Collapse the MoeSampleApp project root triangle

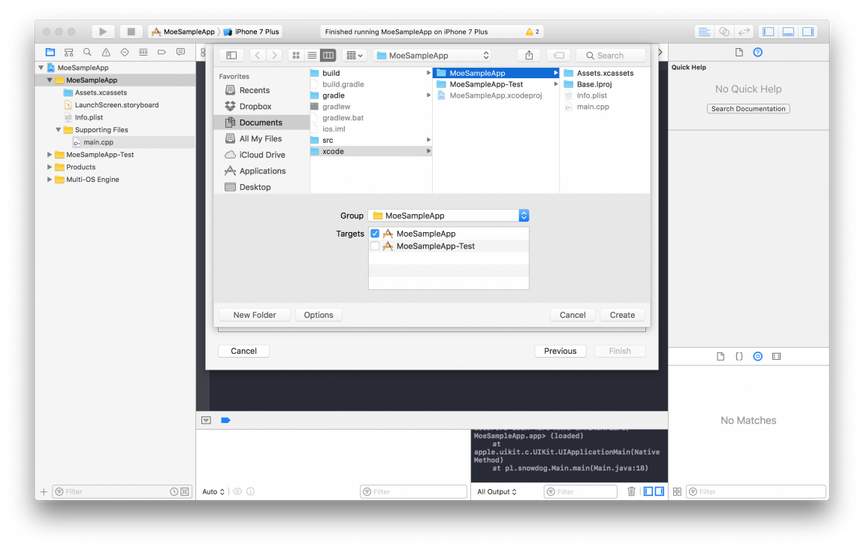pyautogui.click(x=41, y=68)
